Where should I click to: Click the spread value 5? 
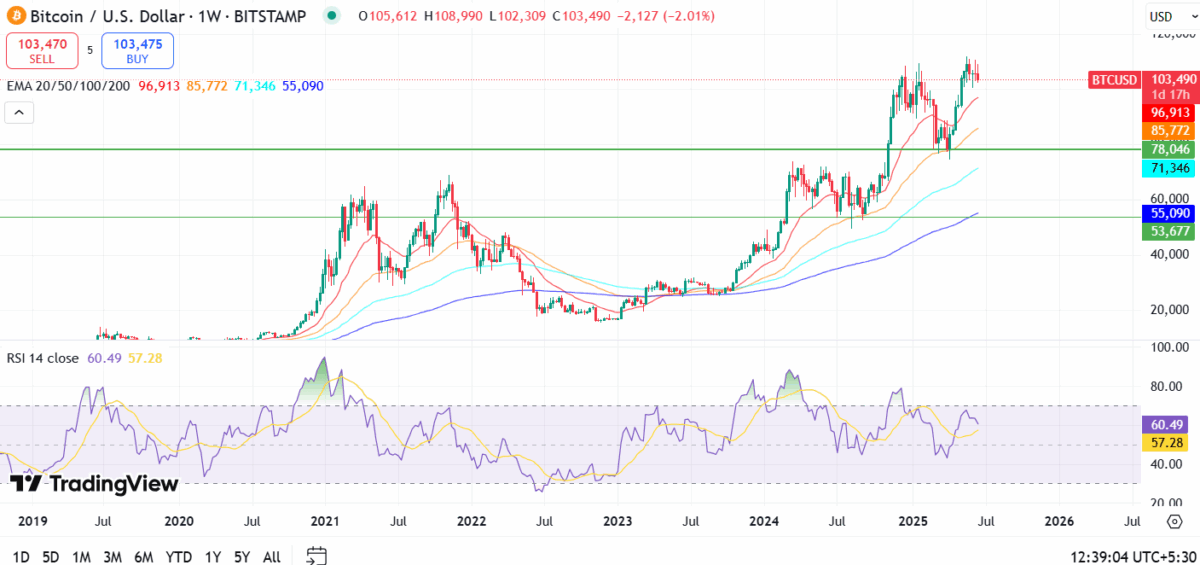pyautogui.click(x=89, y=50)
